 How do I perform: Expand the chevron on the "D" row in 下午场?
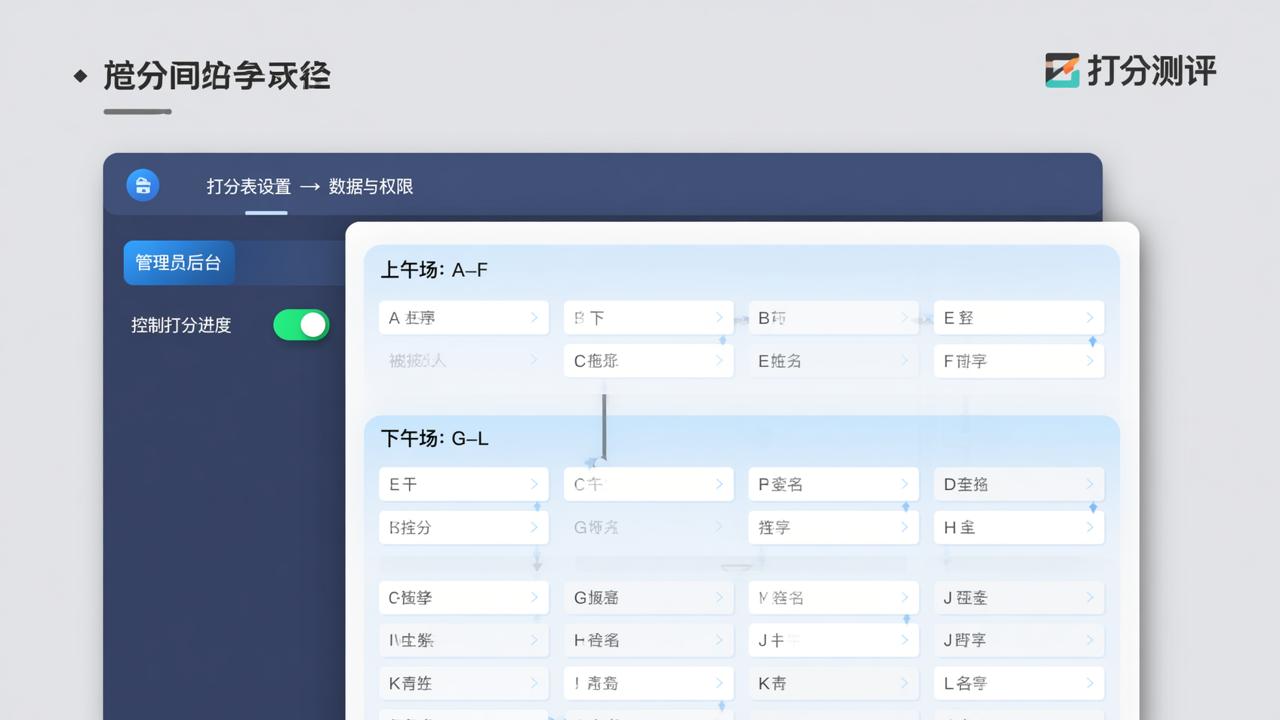coord(1090,484)
